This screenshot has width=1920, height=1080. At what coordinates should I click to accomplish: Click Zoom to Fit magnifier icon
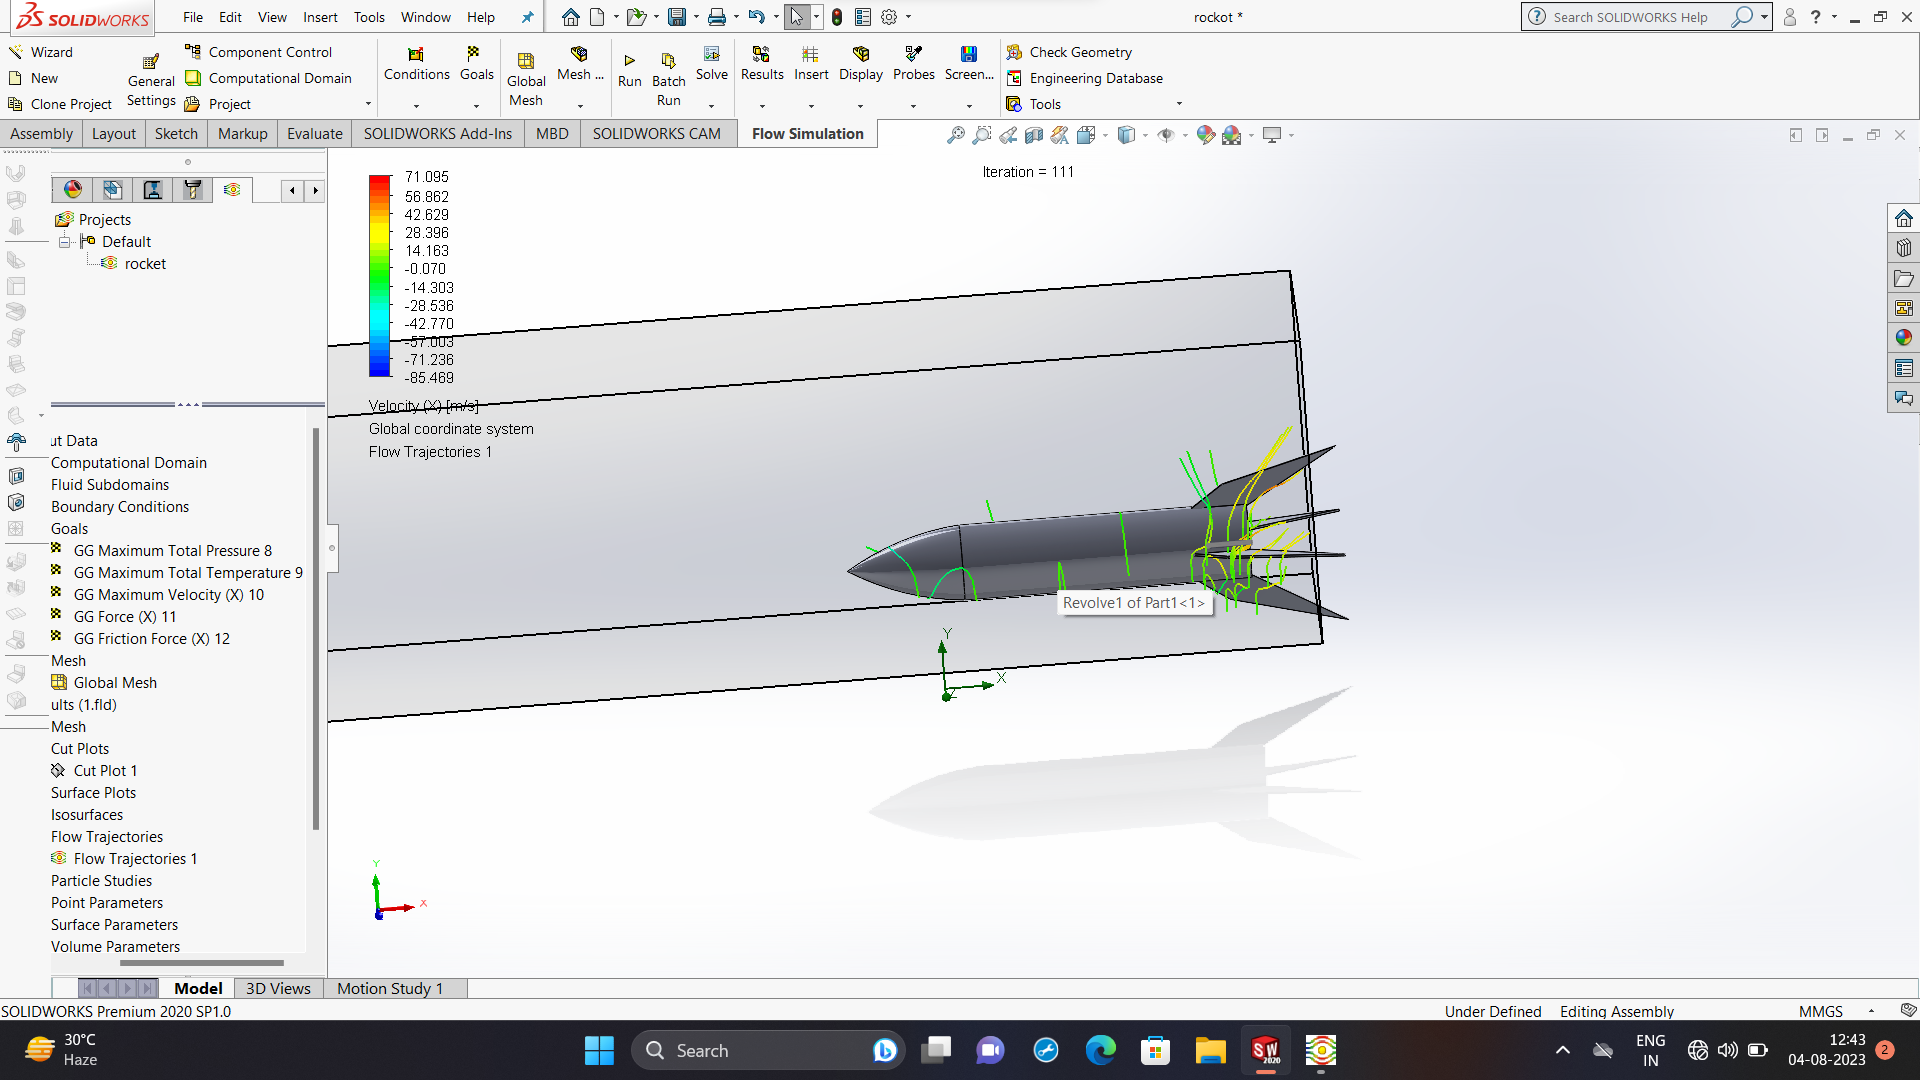pyautogui.click(x=956, y=135)
